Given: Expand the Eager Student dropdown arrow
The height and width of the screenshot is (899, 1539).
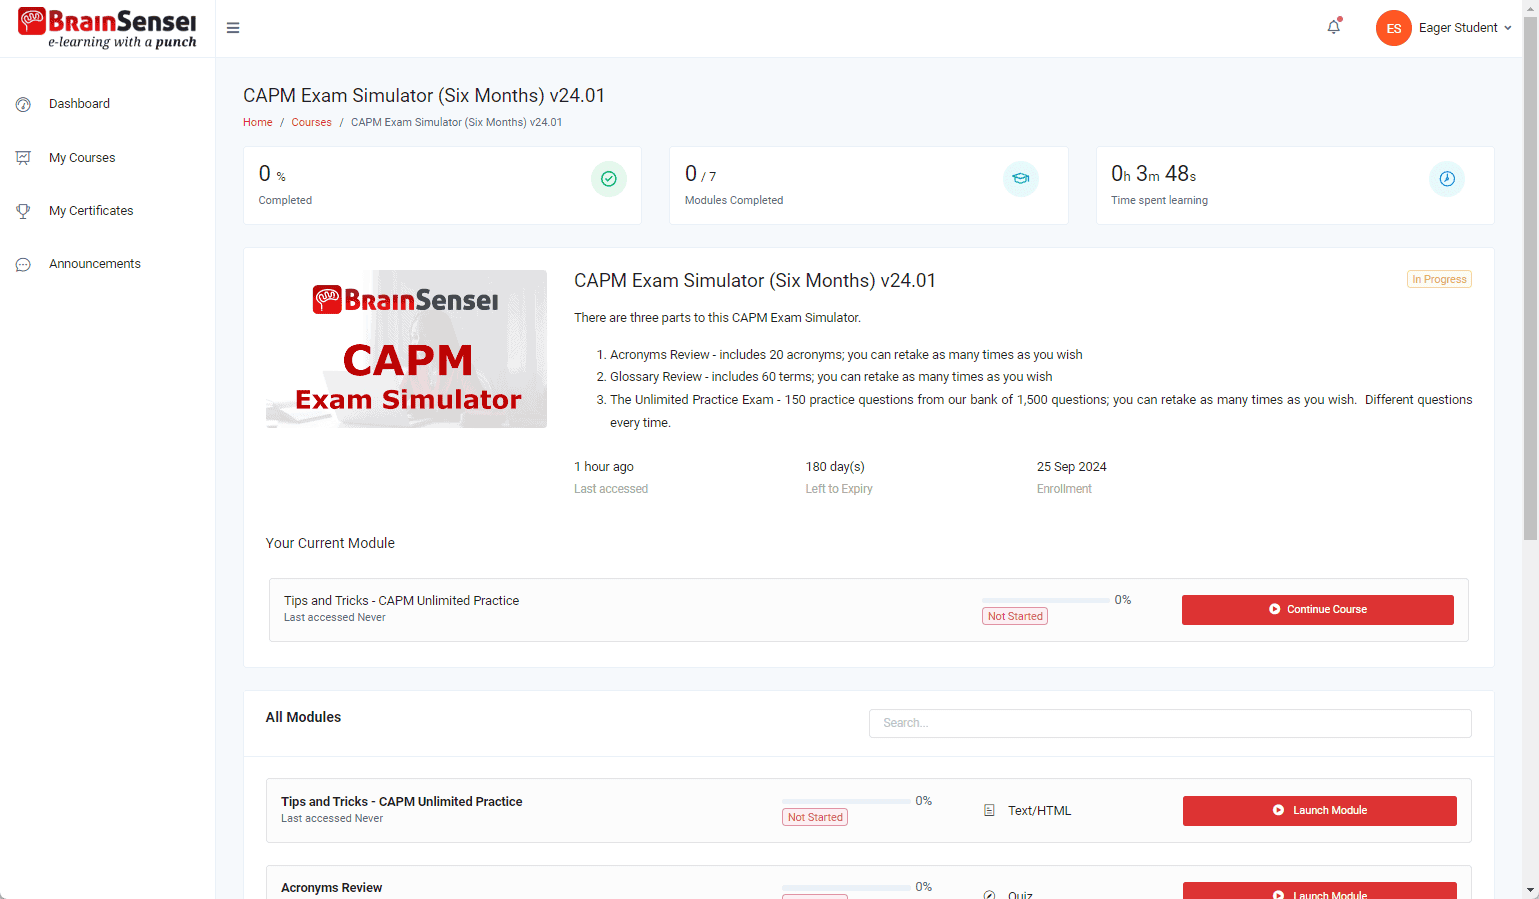Looking at the screenshot, I should [x=1508, y=28].
